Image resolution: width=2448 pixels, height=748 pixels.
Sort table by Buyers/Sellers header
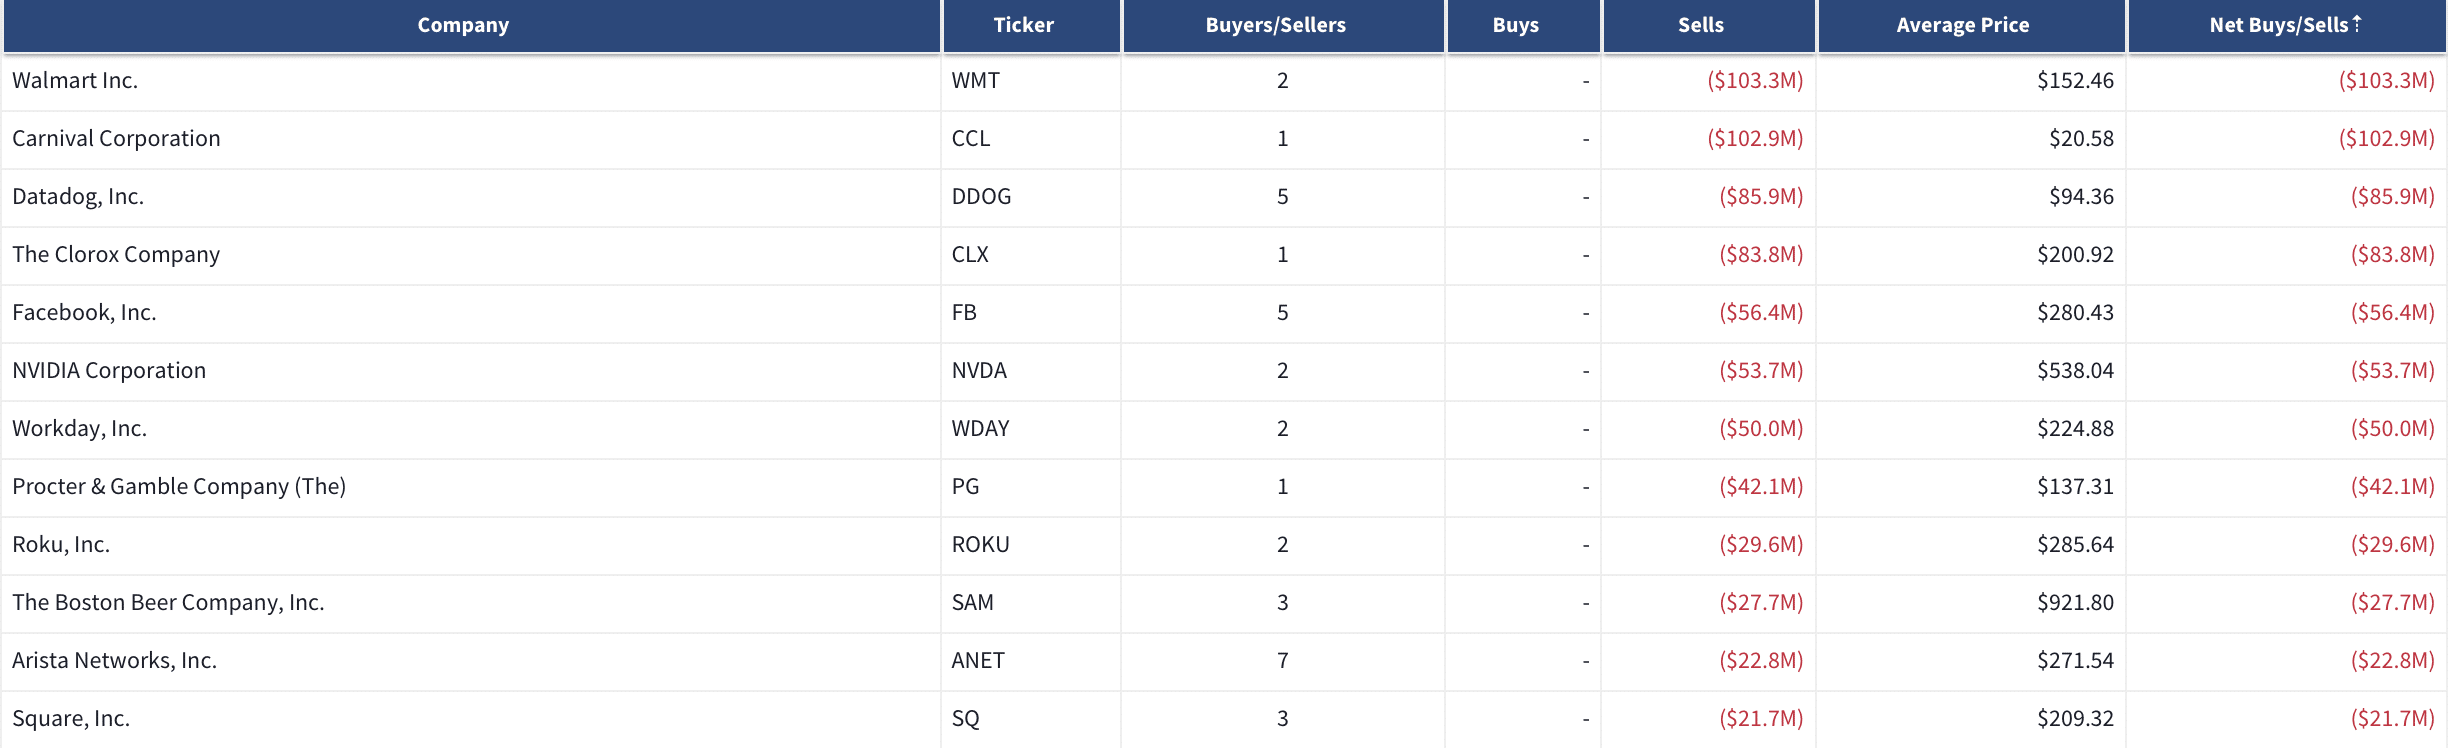pyautogui.click(x=1275, y=25)
